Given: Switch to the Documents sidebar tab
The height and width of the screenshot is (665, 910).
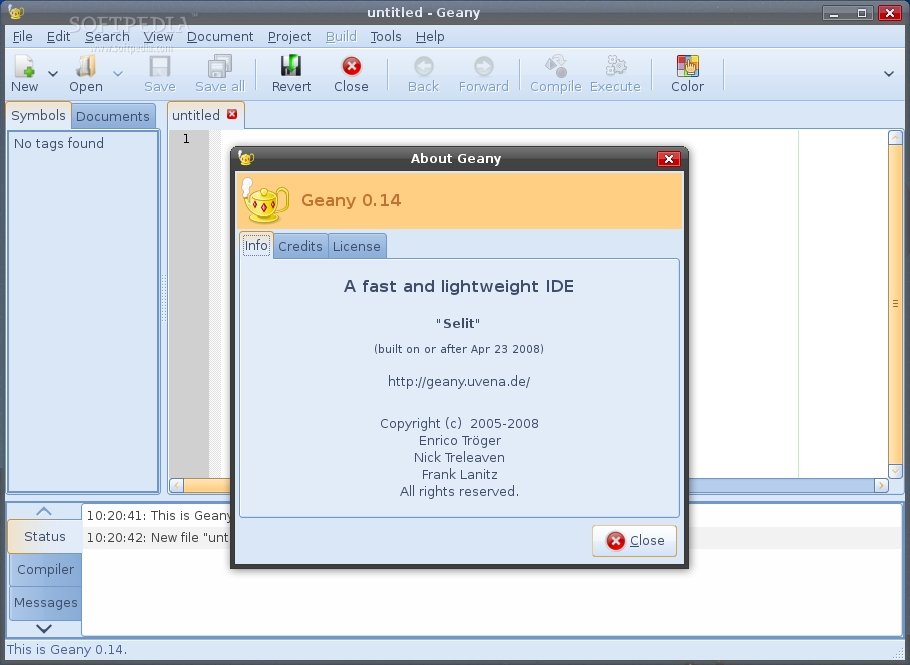Looking at the screenshot, I should (x=113, y=116).
